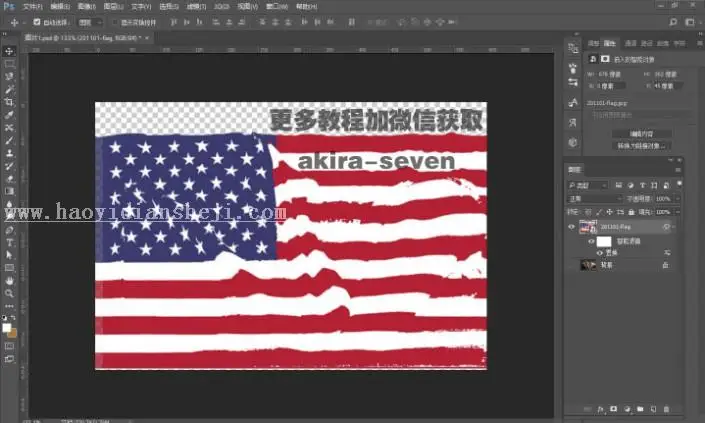Create a new layer icon
This screenshot has height=423, width=705.
point(653,409)
